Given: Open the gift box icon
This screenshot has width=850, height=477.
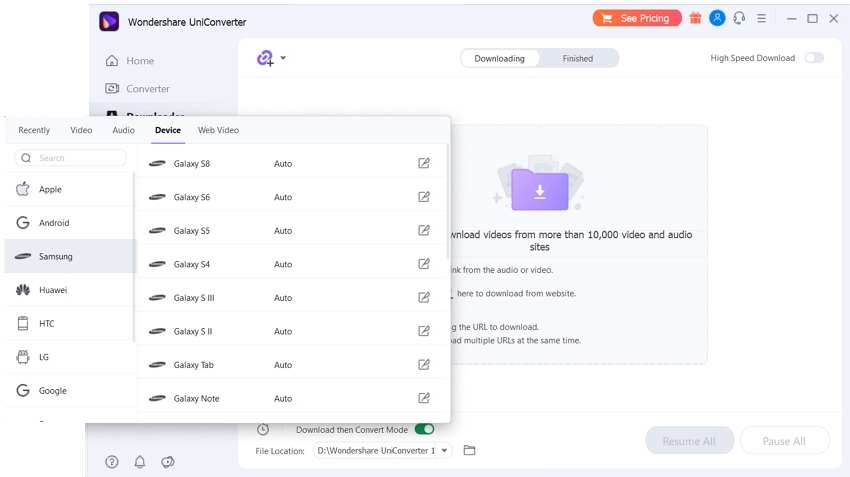Looking at the screenshot, I should [695, 18].
